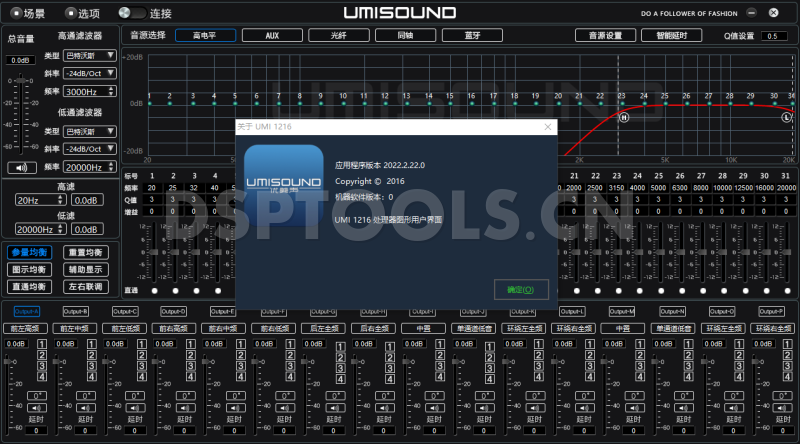Image resolution: width=800 pixels, height=444 pixels.
Task: Mute Output-C channel speaker icon
Action: 135,408
